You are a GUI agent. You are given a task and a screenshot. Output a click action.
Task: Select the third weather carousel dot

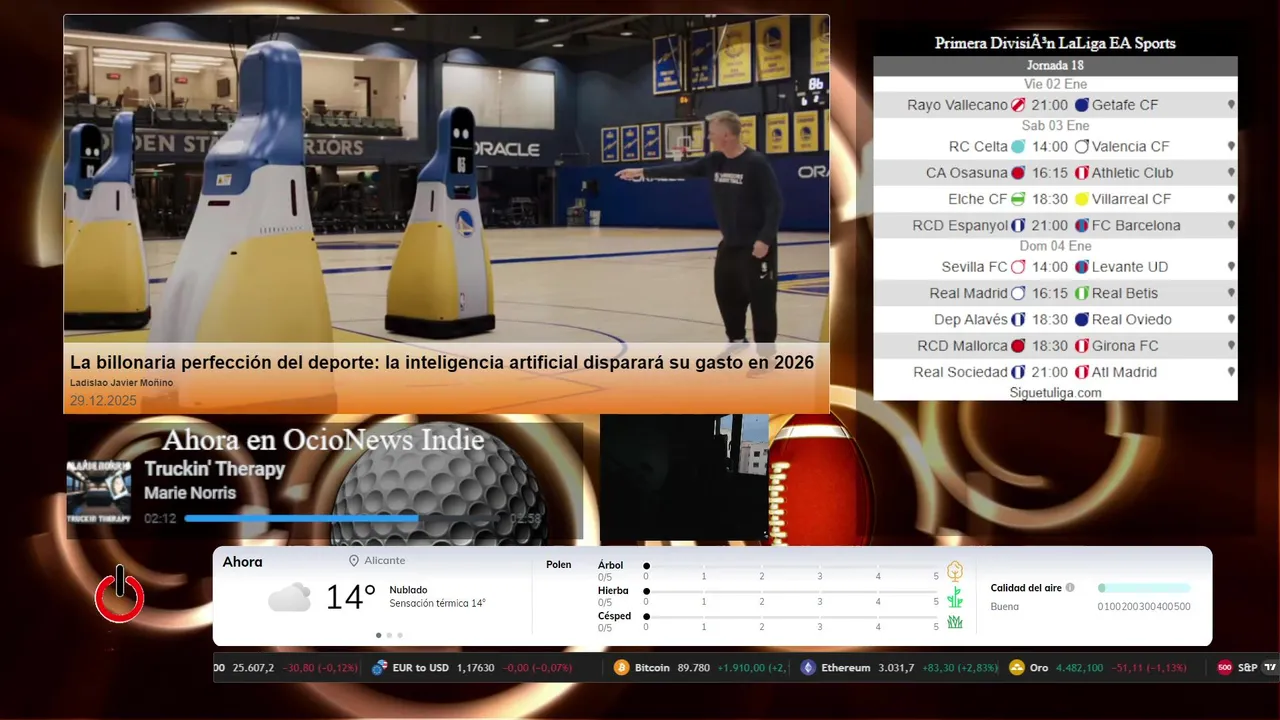tap(400, 635)
